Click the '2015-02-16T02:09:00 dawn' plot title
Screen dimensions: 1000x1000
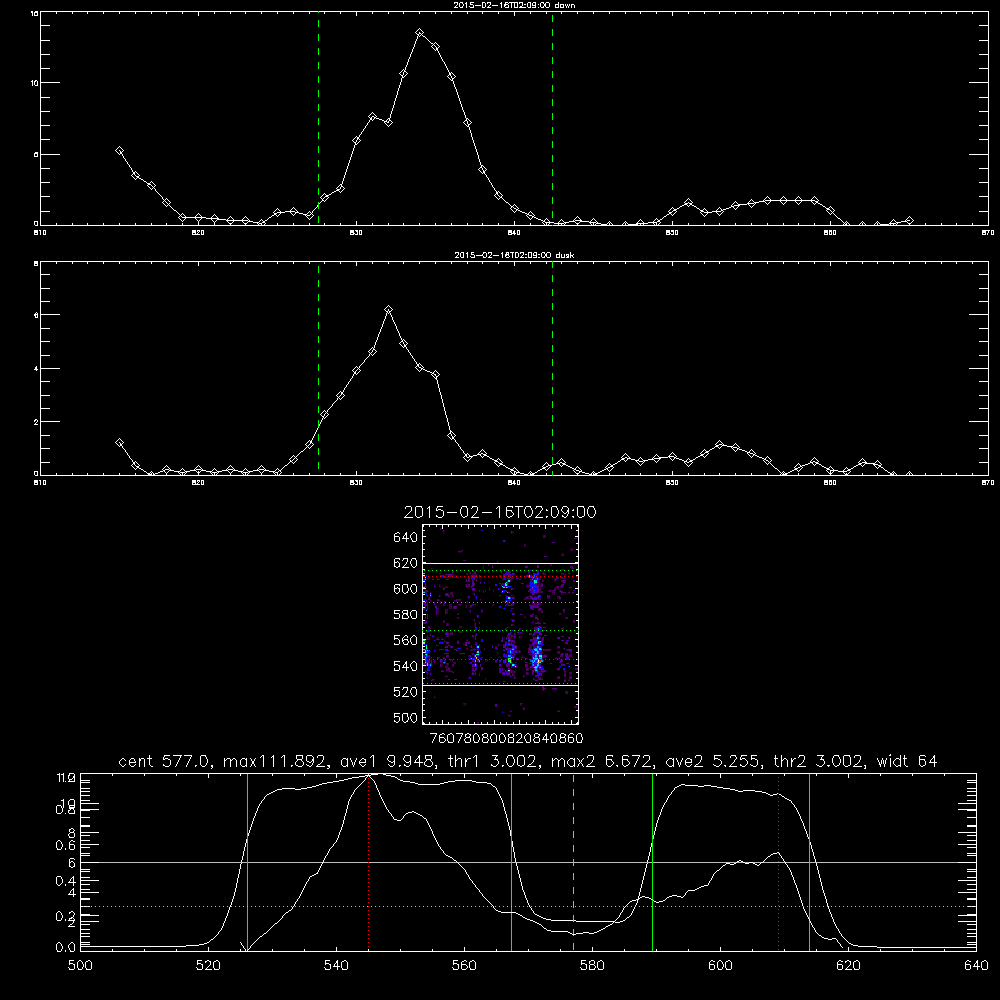[x=513, y=5]
